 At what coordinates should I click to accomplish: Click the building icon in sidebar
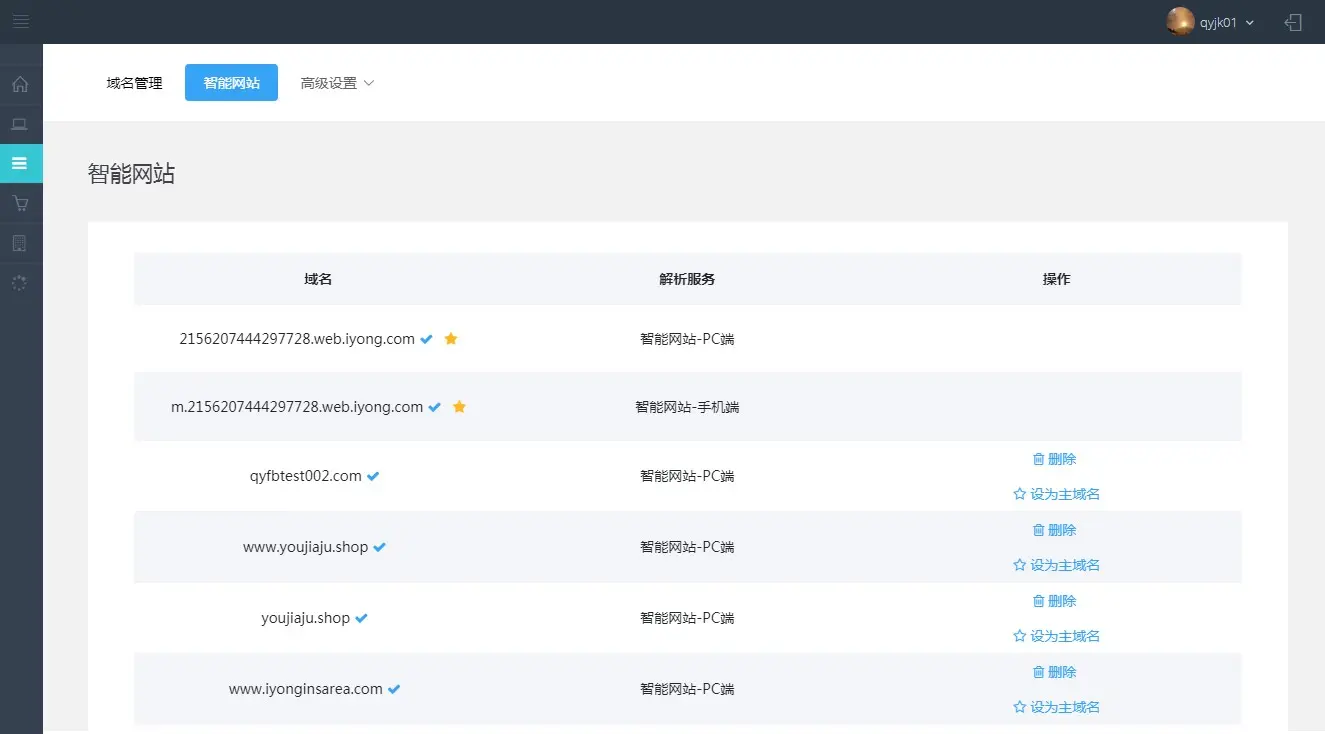20,243
